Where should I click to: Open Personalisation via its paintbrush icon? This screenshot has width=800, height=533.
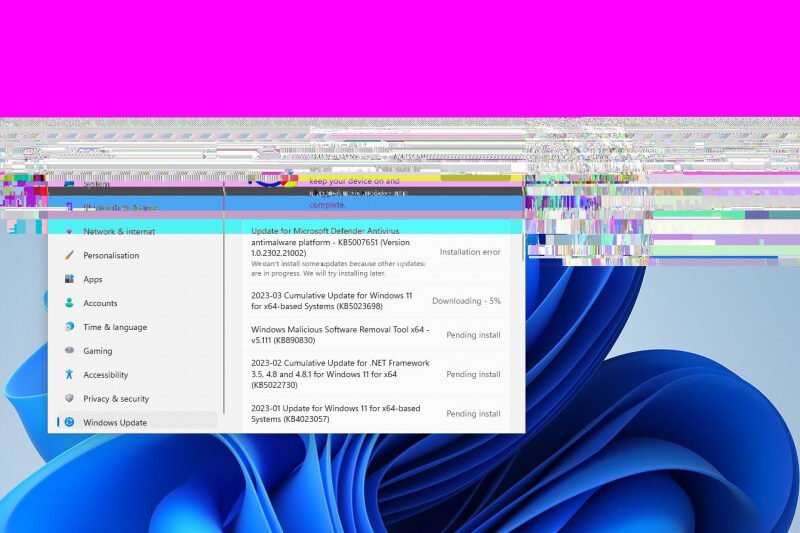click(x=69, y=255)
